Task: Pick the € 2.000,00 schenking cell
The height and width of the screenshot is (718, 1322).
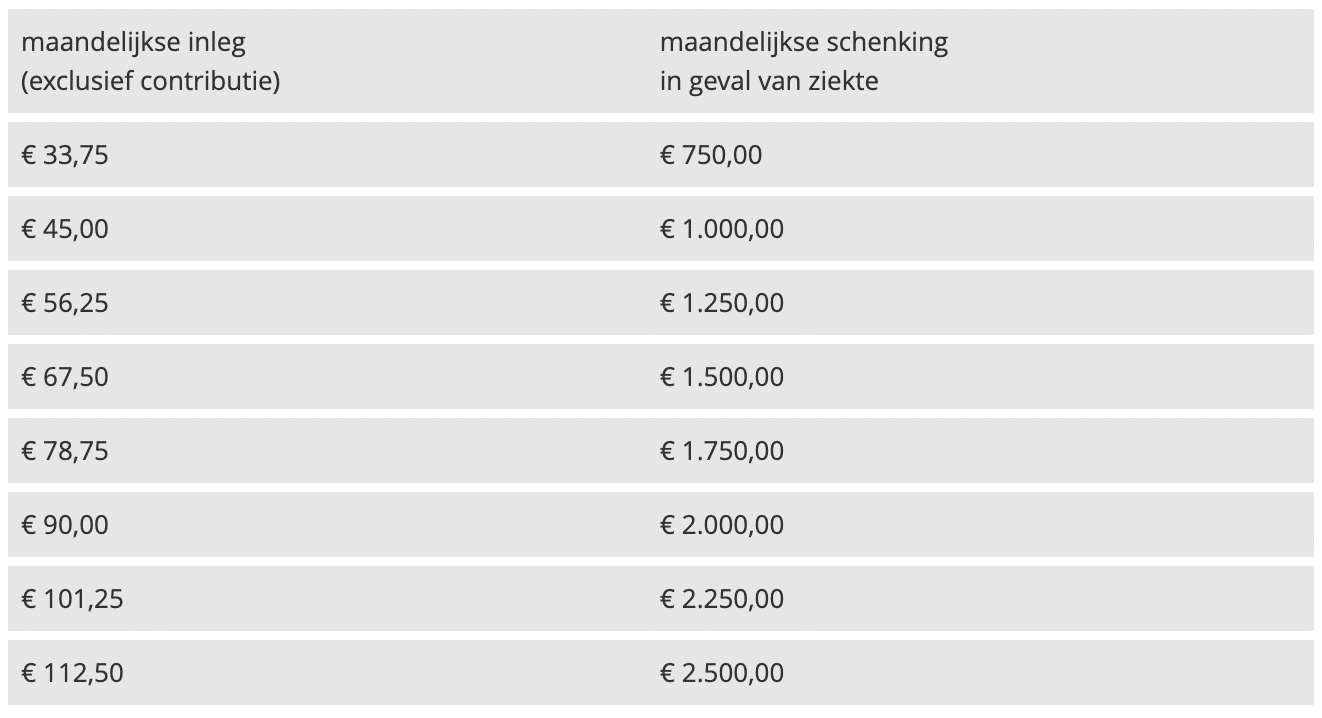Action: (722, 525)
